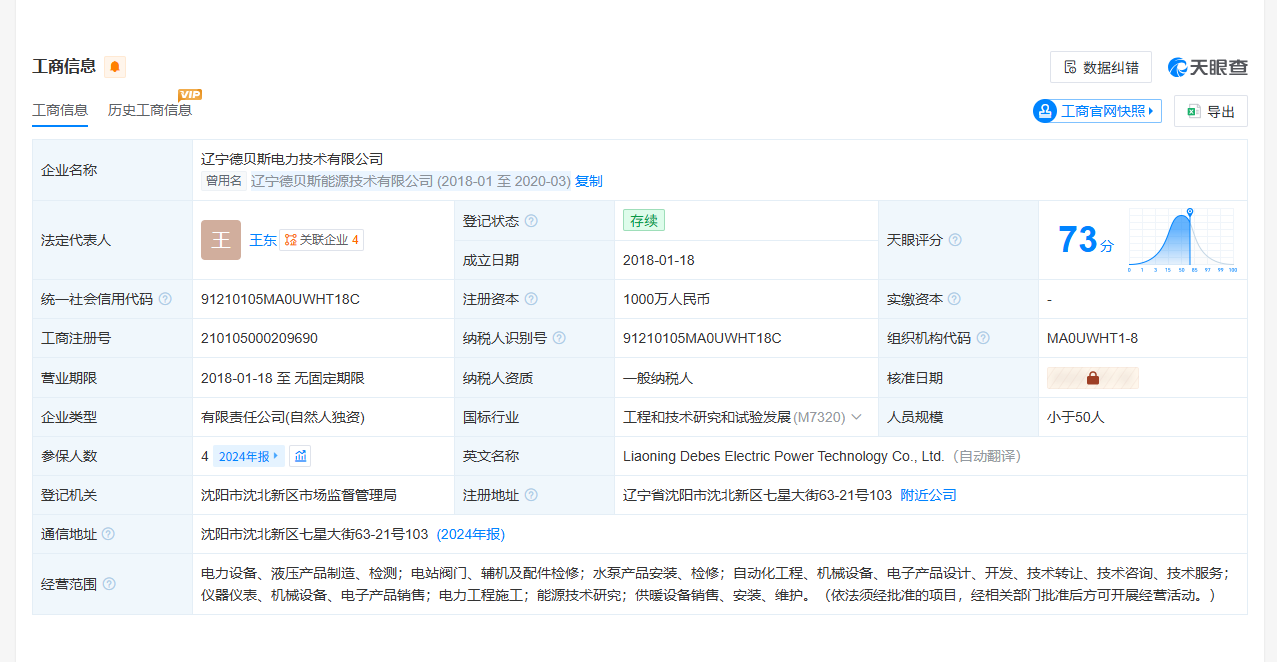1277x662 pixels.
Task: Click help icon next to 组织机构代码
Action: click(983, 338)
